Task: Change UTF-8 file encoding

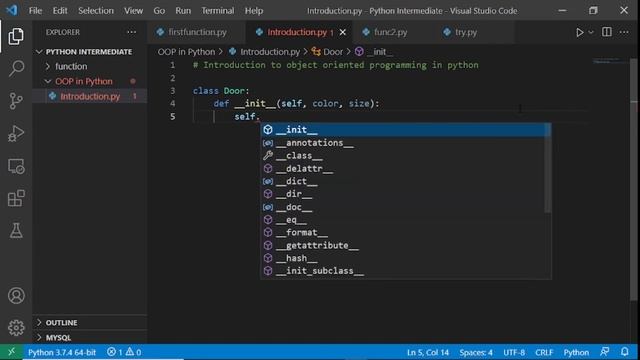Action: pos(514,352)
